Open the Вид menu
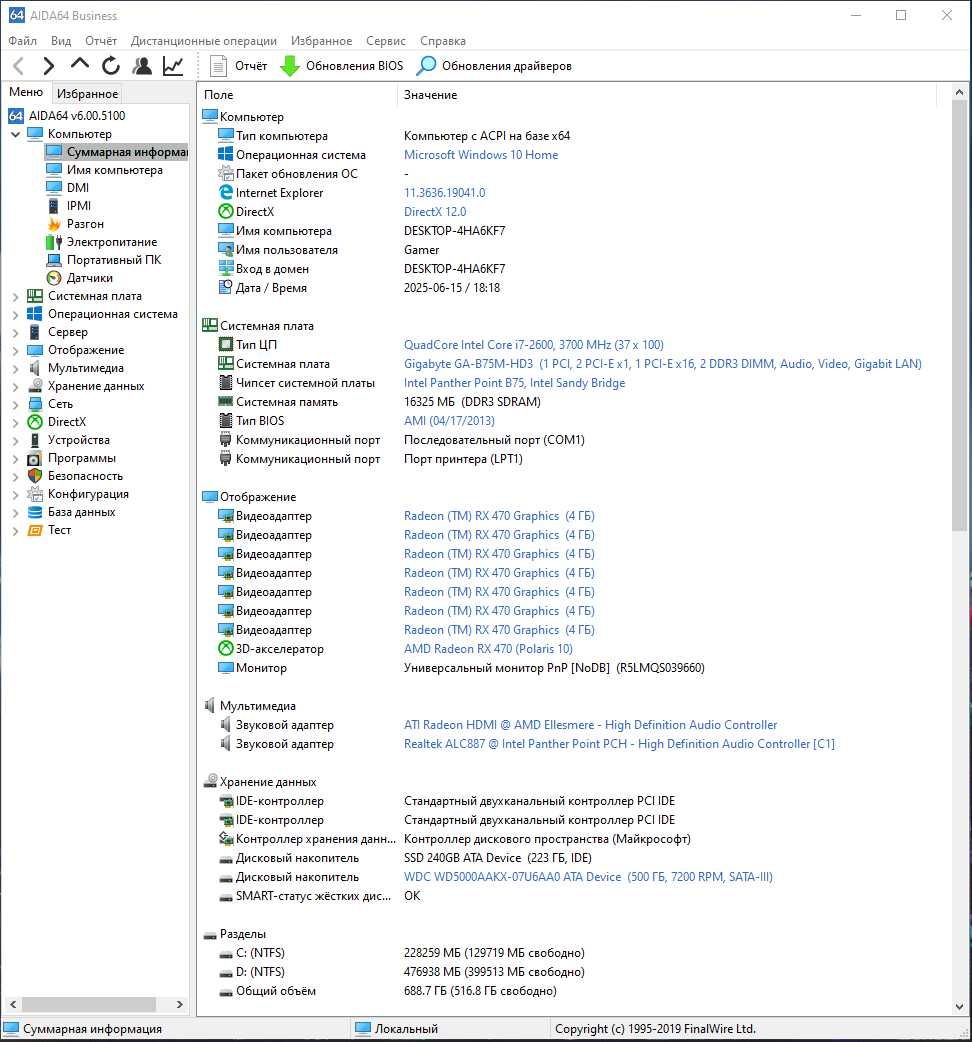Viewport: 972px width, 1042px height. tap(61, 41)
